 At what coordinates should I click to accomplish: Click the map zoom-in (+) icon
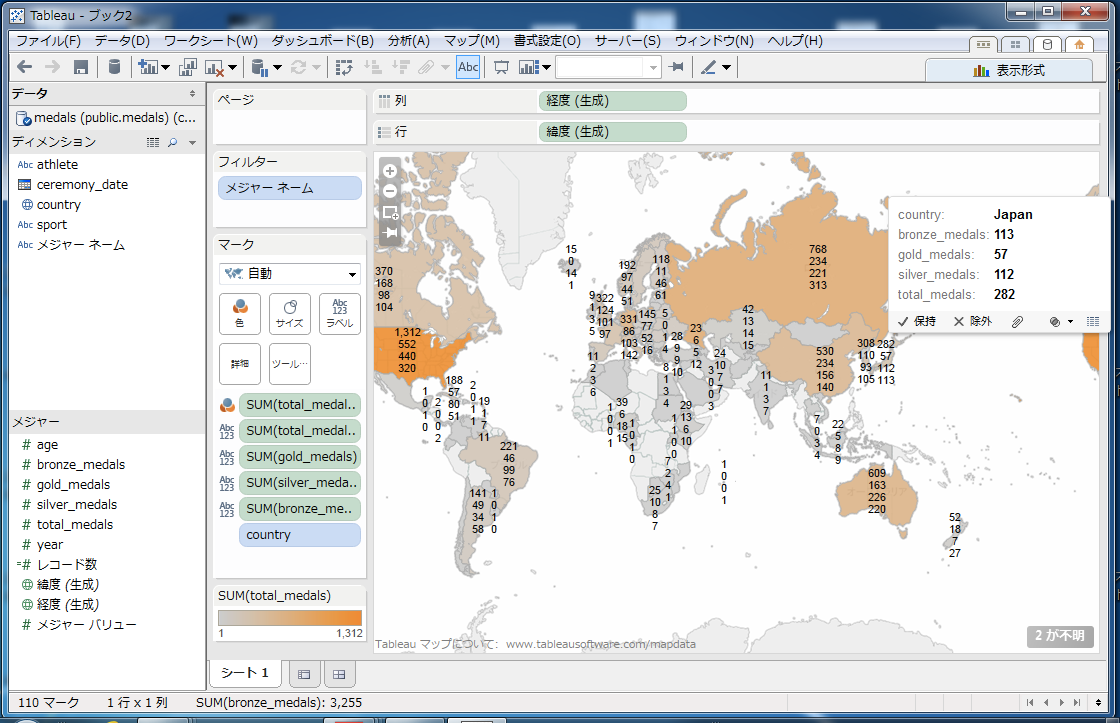(390, 171)
